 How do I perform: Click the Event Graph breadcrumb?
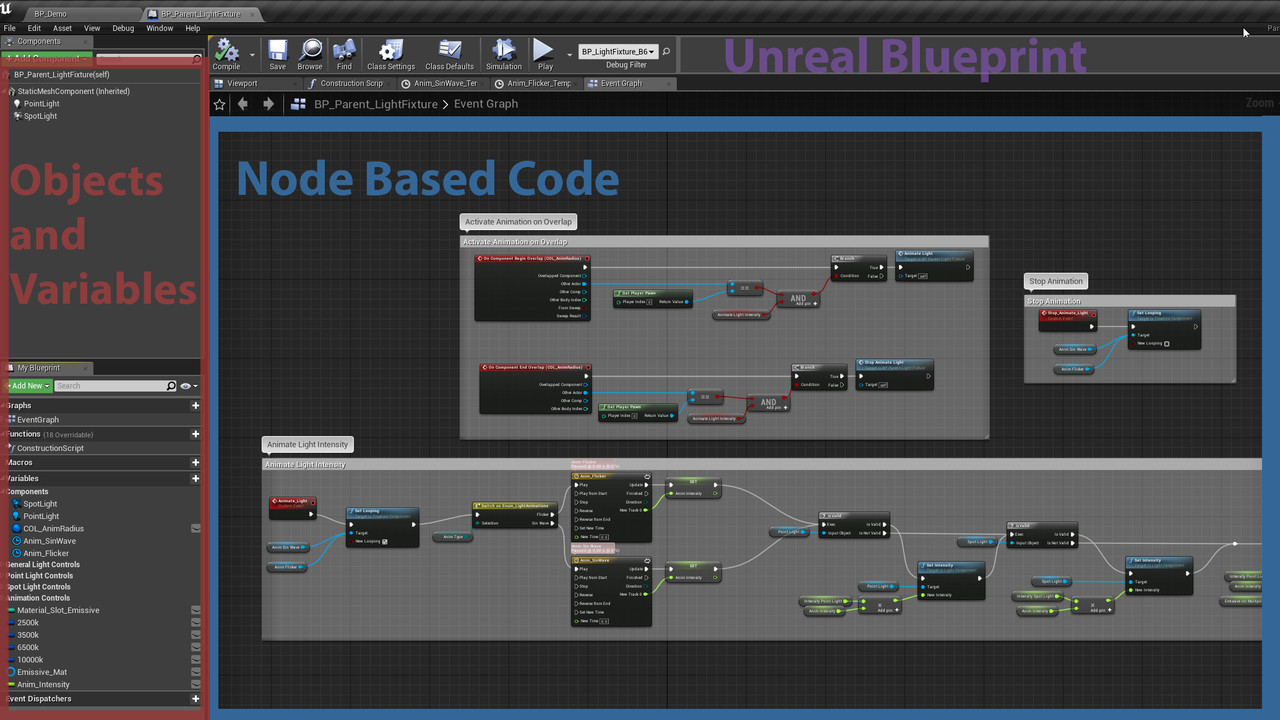coord(486,104)
